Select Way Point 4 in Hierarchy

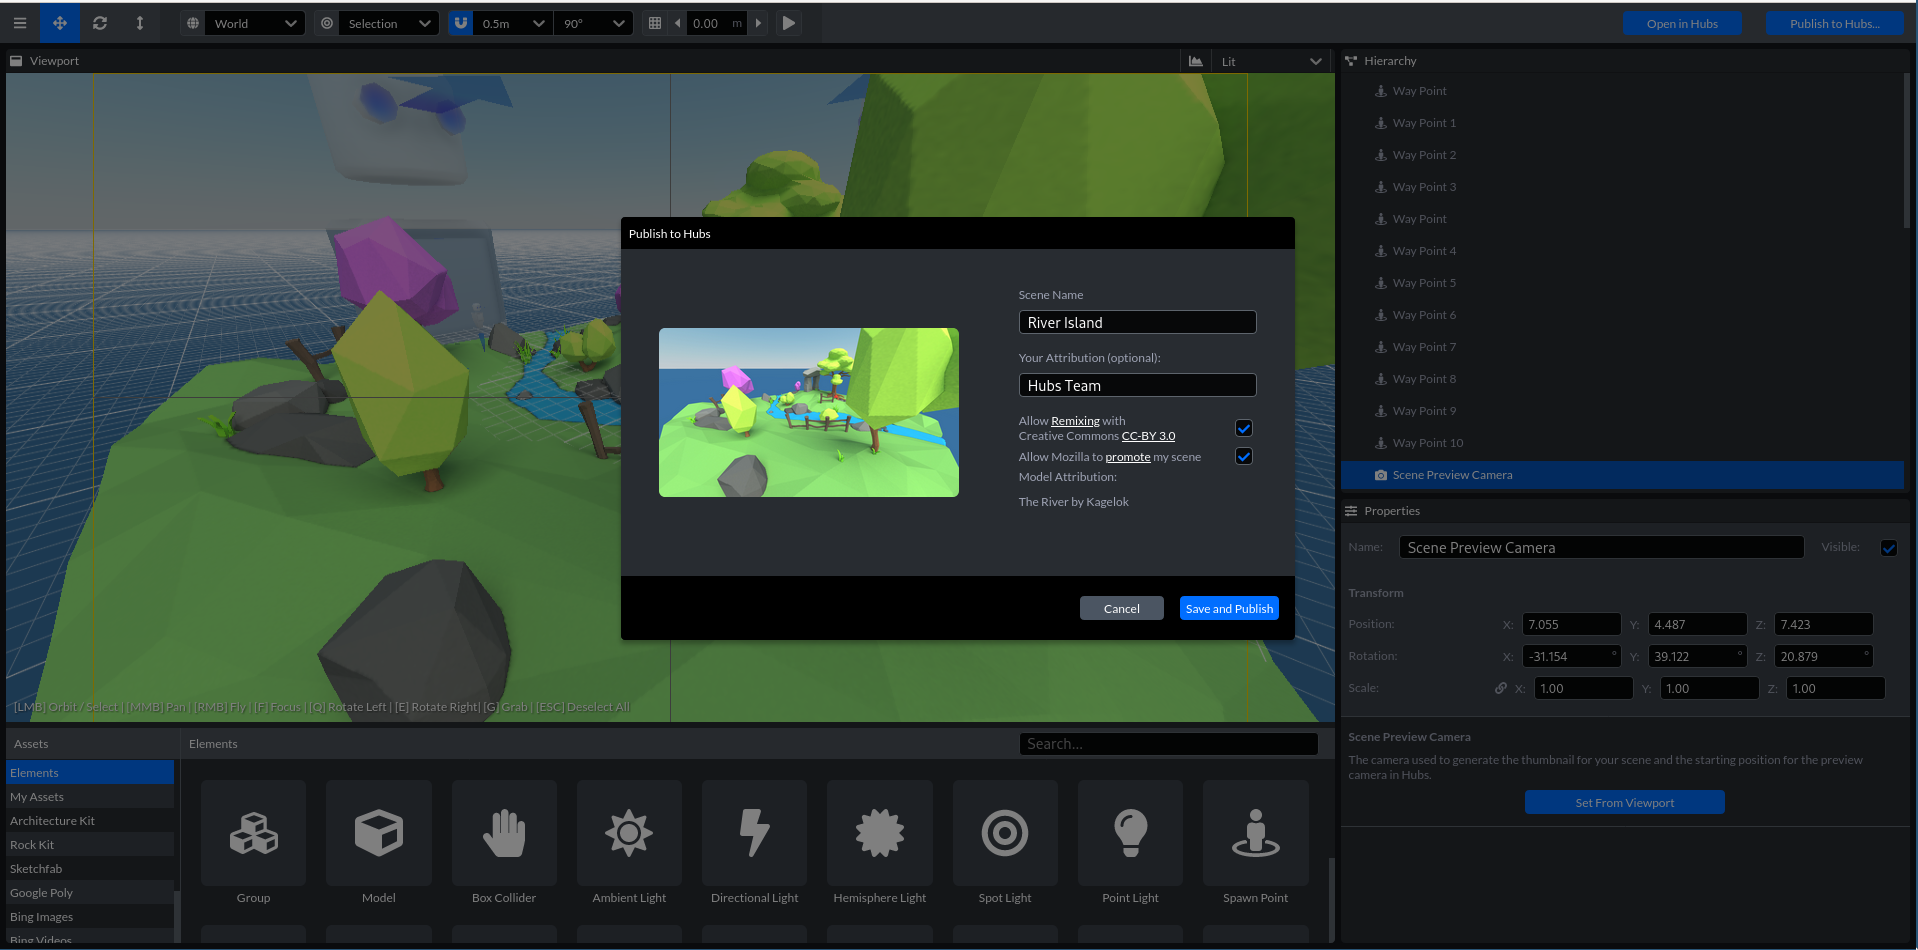(x=1622, y=251)
